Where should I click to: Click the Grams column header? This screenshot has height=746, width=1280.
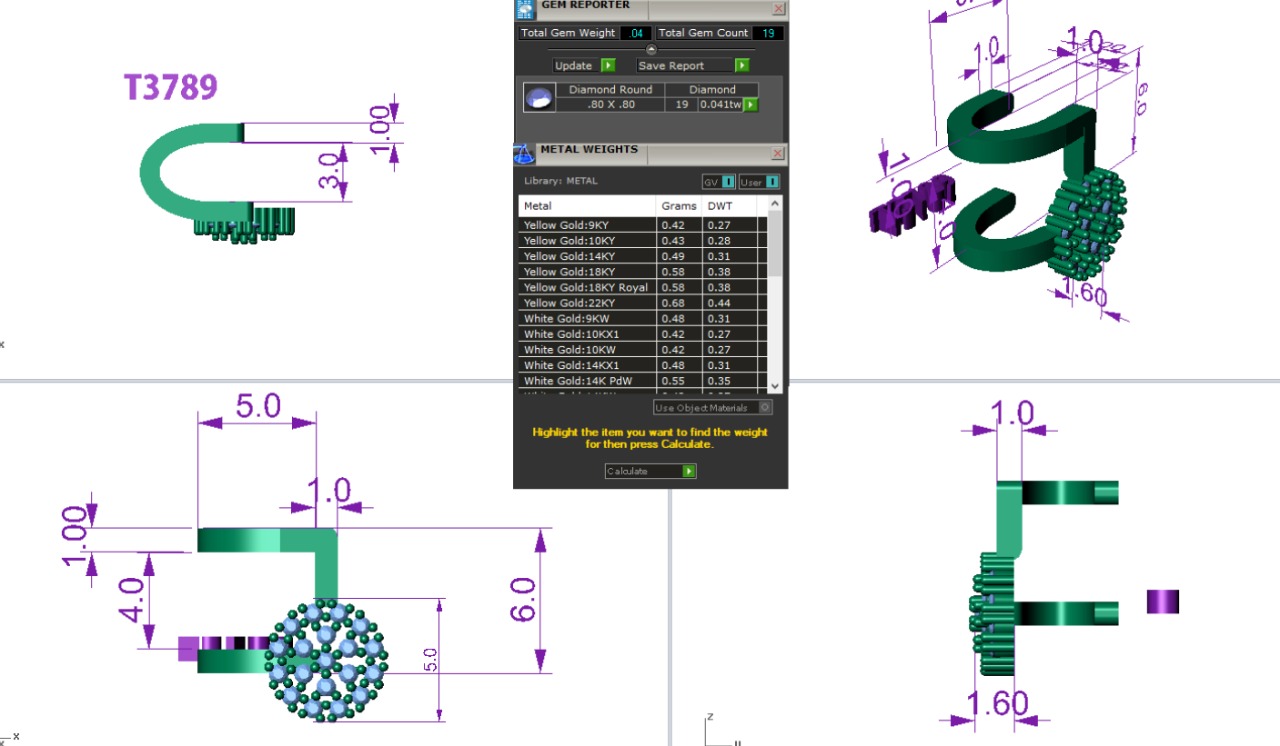coord(678,206)
